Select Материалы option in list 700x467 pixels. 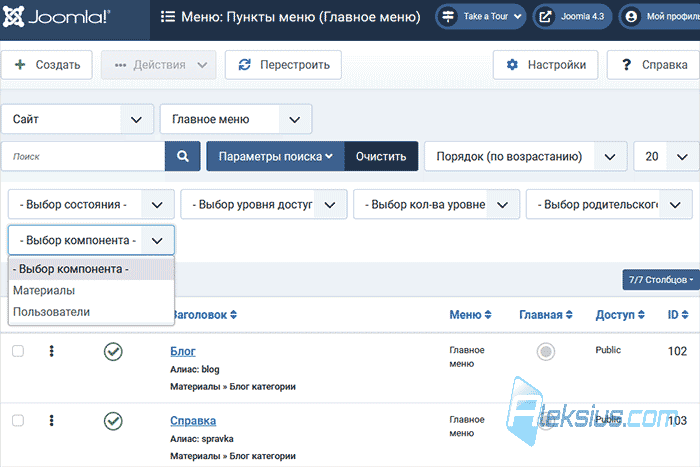point(92,291)
